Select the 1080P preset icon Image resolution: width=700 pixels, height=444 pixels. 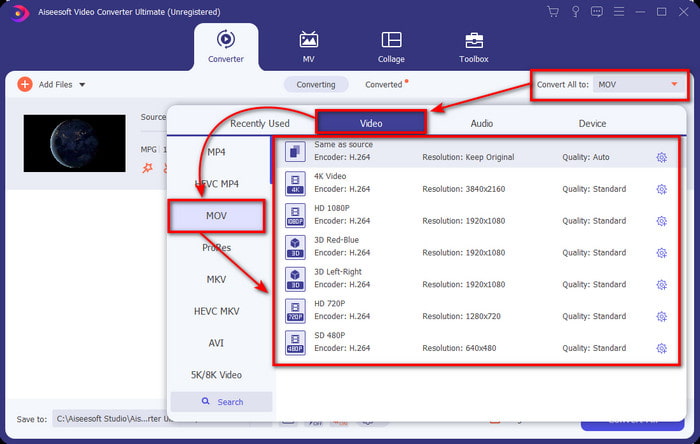coord(295,215)
